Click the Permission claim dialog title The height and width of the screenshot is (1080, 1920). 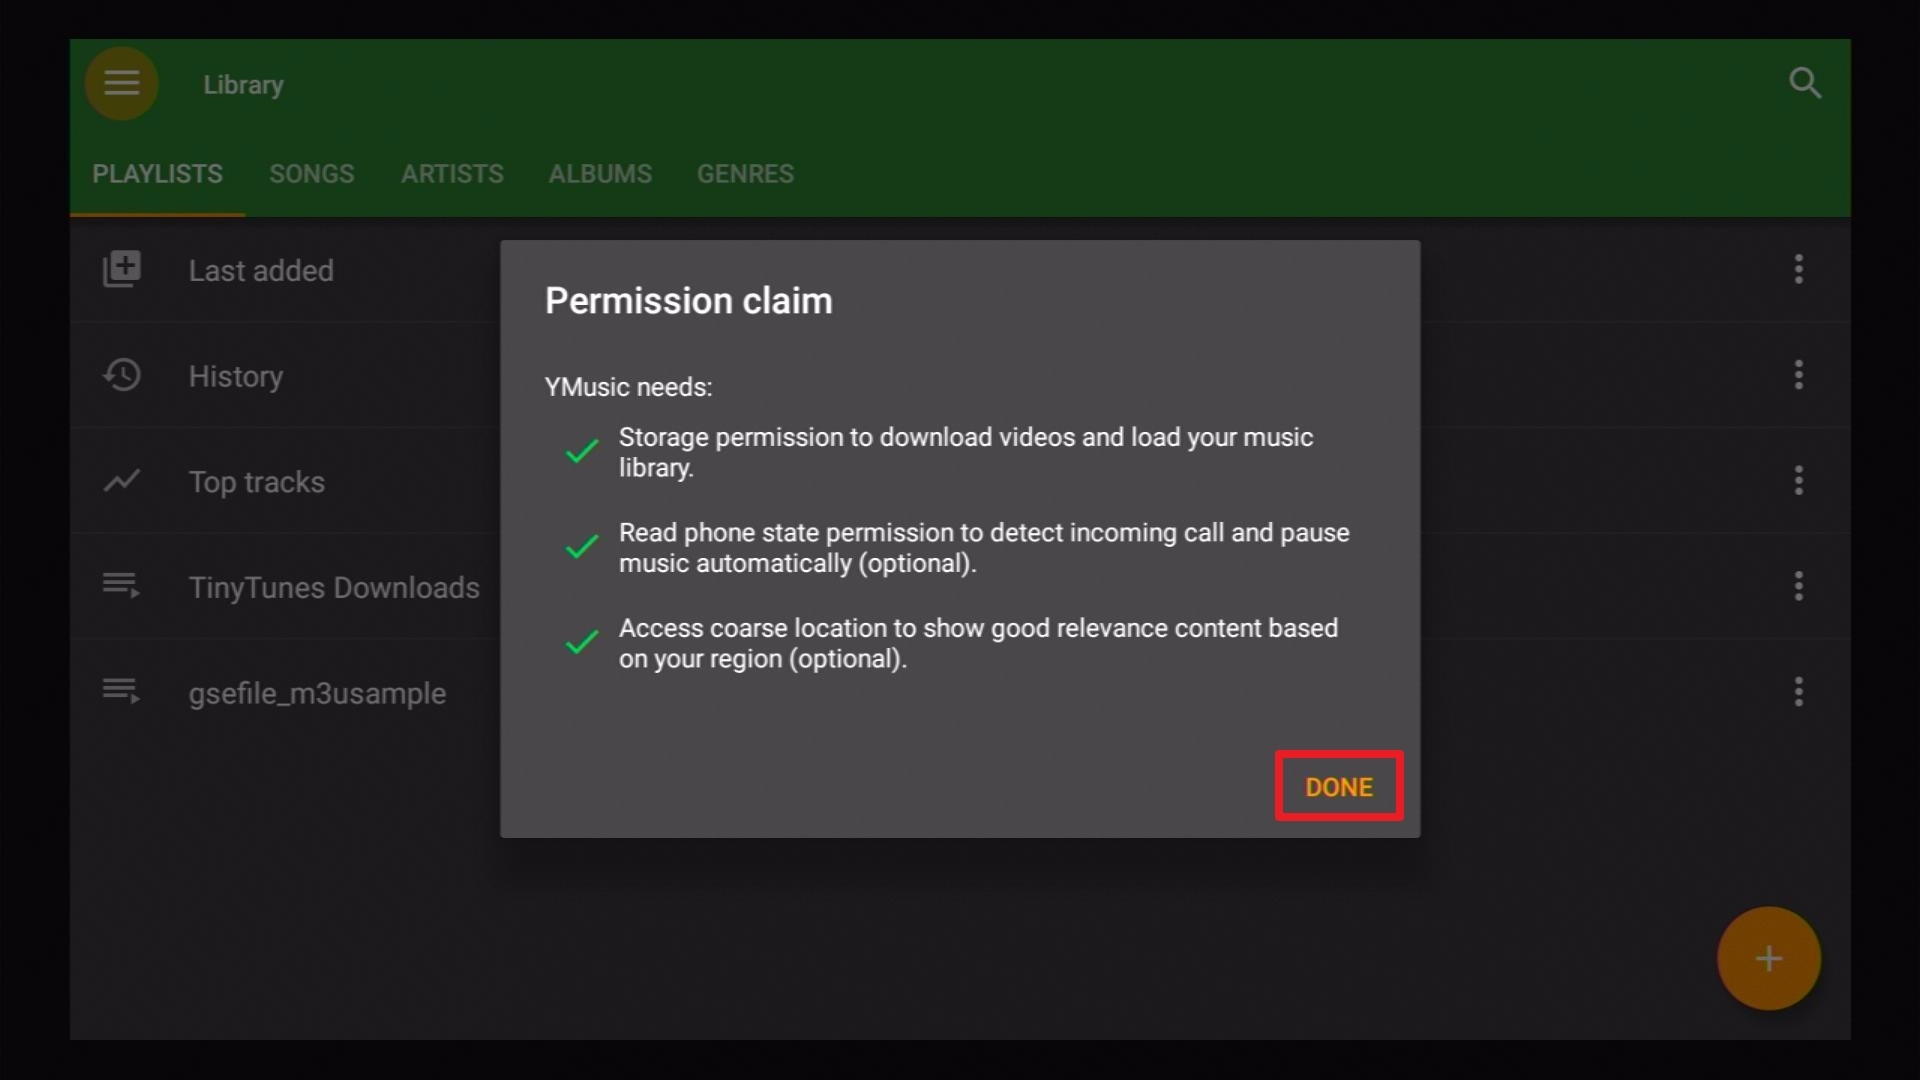coord(688,301)
